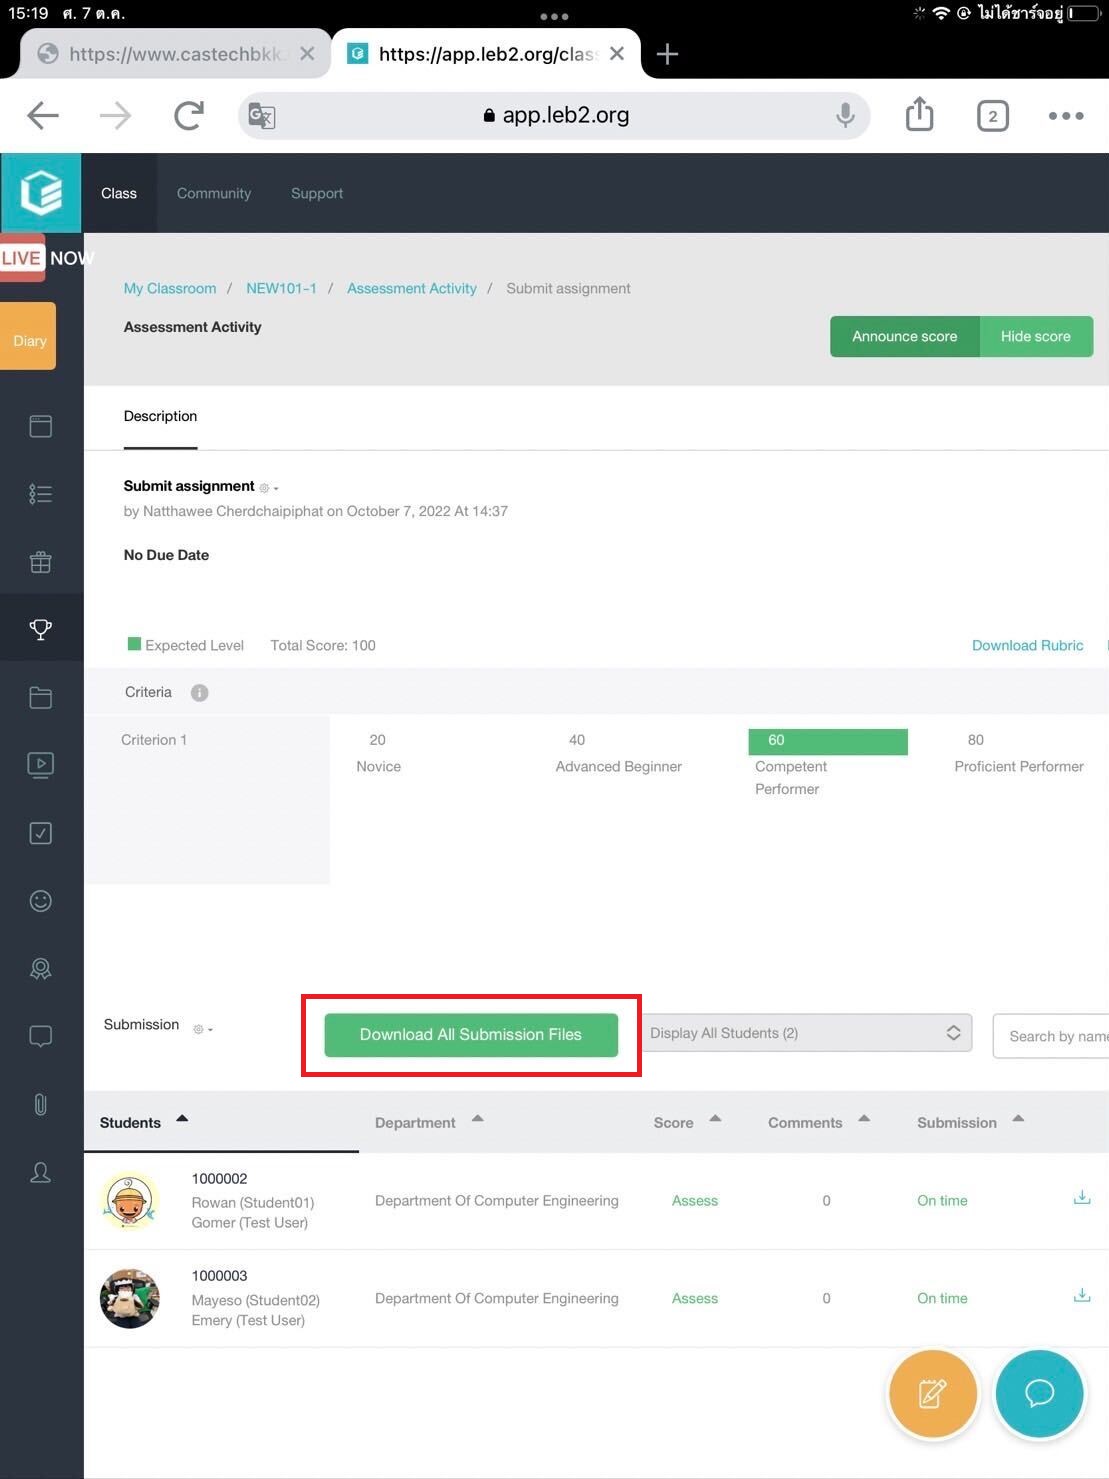Click Mayeso (Student02) avatar thumbnail
The width and height of the screenshot is (1109, 1479).
(130, 1298)
